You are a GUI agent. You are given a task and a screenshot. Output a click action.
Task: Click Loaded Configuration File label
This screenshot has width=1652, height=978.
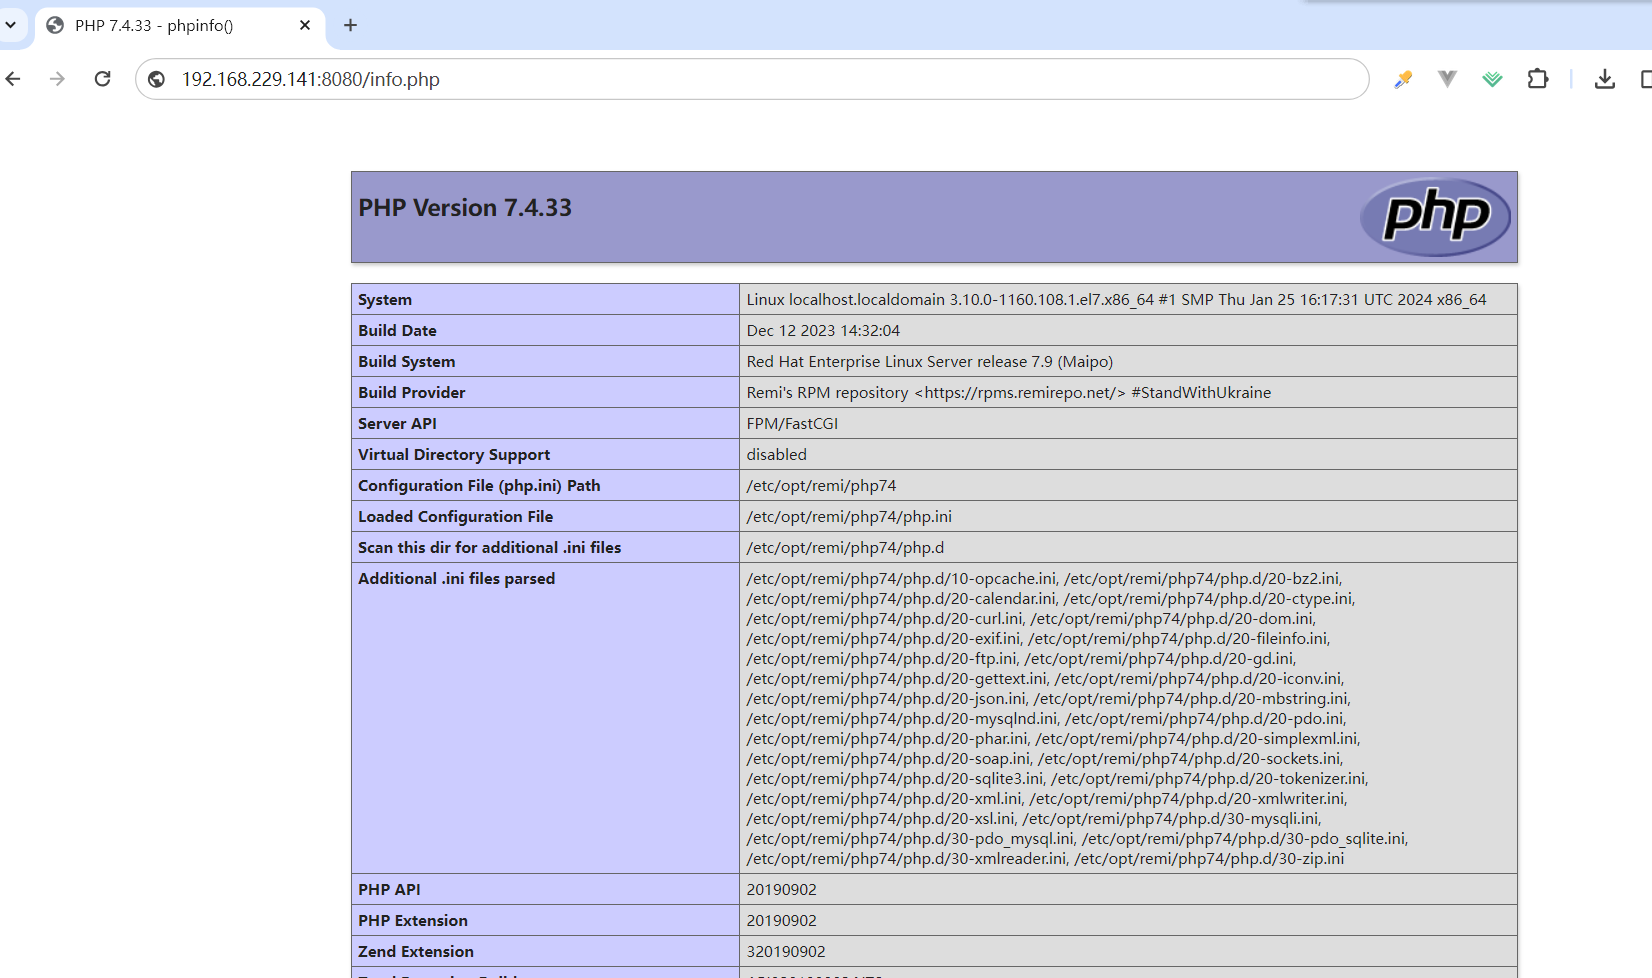[455, 517]
